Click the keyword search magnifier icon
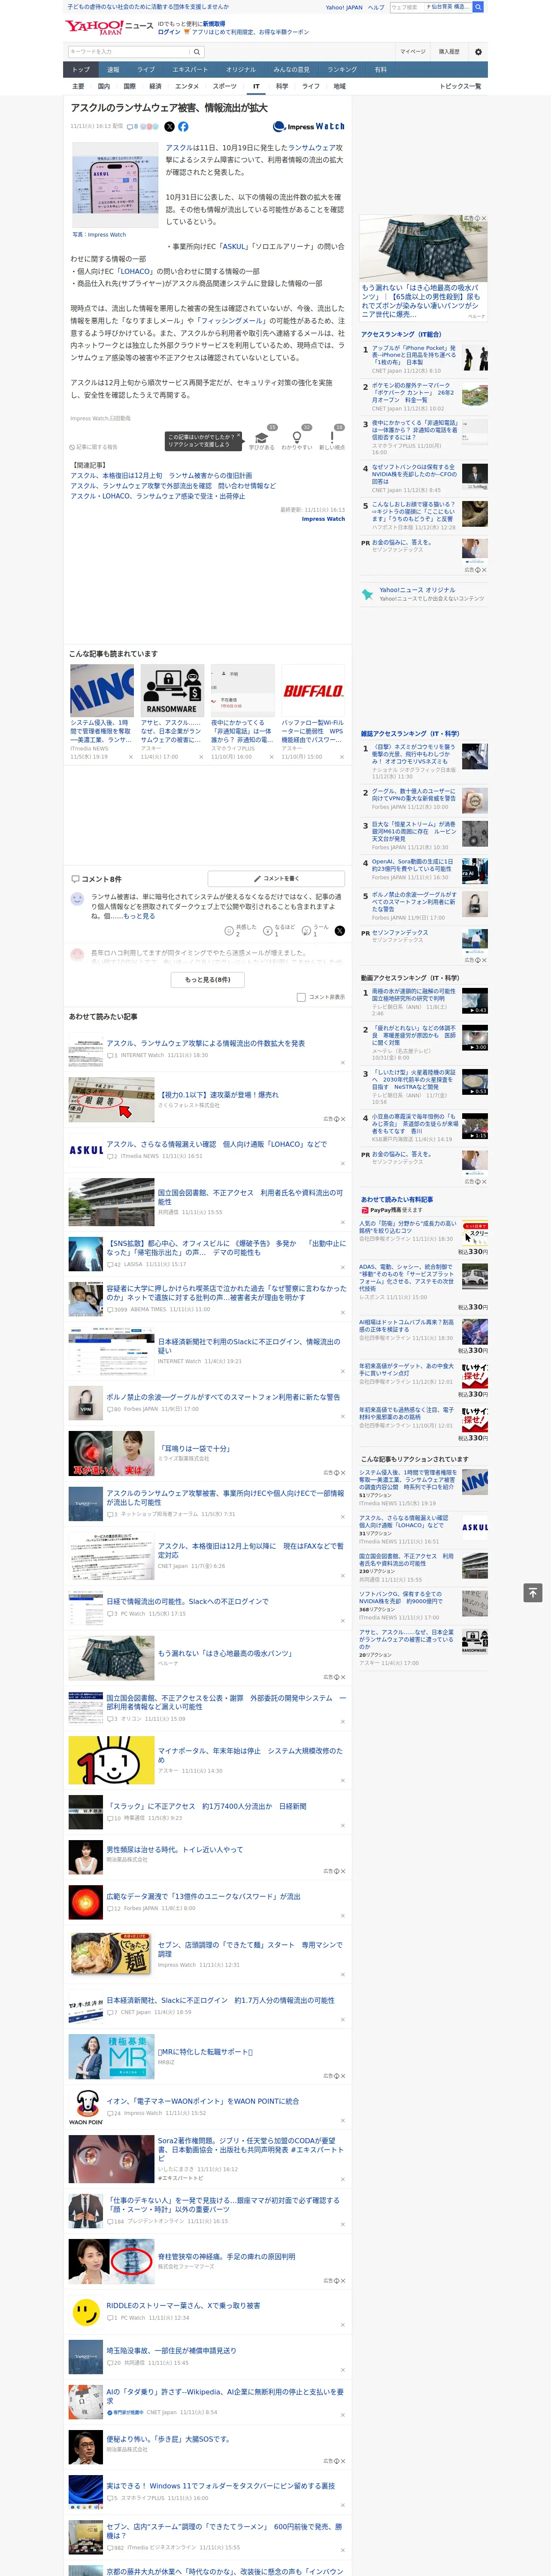Image resolution: width=551 pixels, height=2576 pixels. (x=196, y=51)
